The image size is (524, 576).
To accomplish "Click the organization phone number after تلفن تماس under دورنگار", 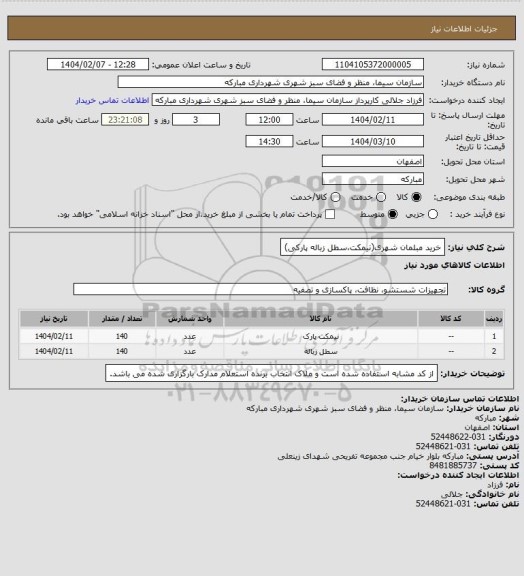I will (443, 447).
